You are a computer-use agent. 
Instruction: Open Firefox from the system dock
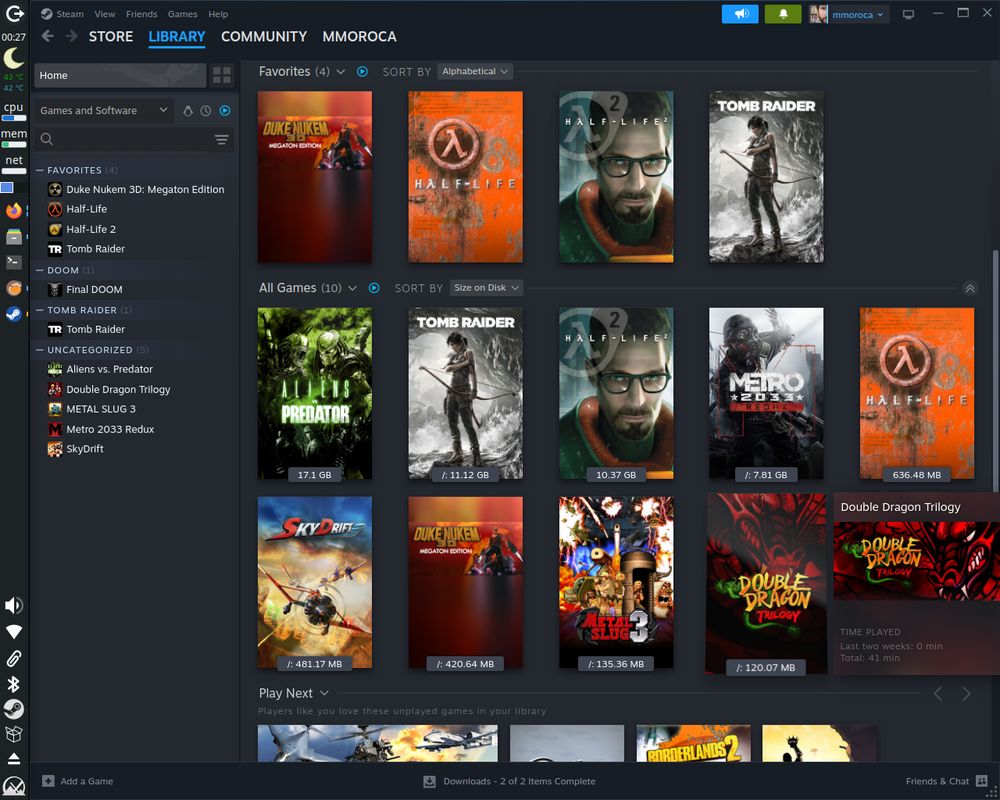[x=13, y=211]
